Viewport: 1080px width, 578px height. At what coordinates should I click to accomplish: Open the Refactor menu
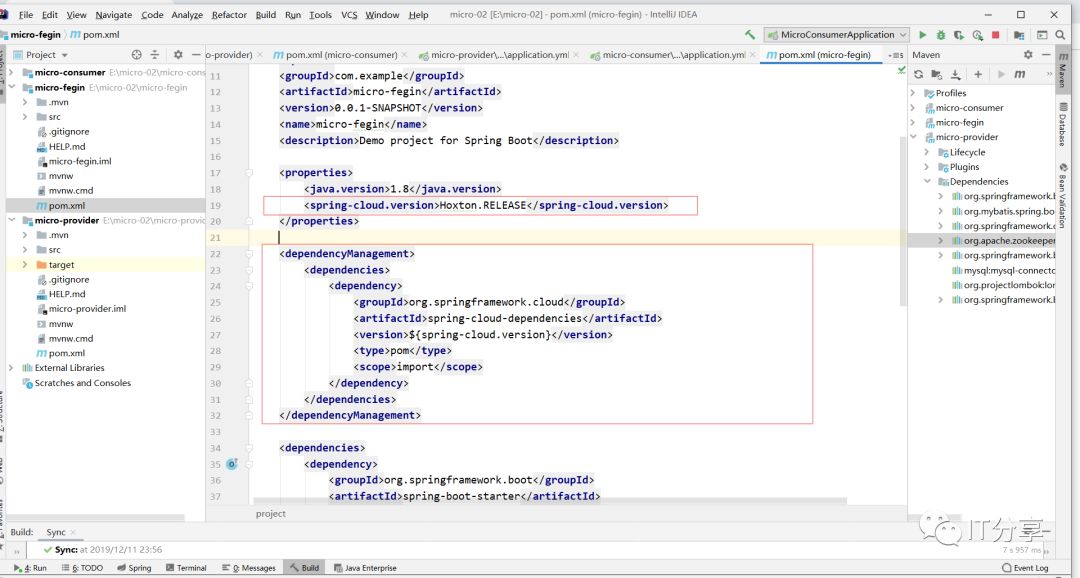click(x=229, y=14)
